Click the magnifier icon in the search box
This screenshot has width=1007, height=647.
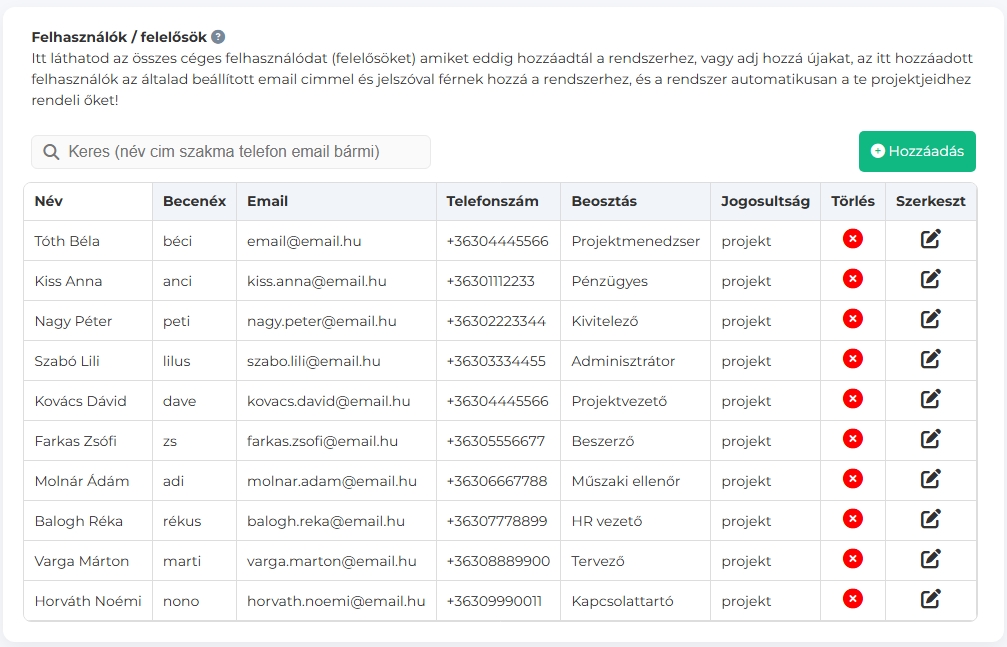tap(51, 152)
